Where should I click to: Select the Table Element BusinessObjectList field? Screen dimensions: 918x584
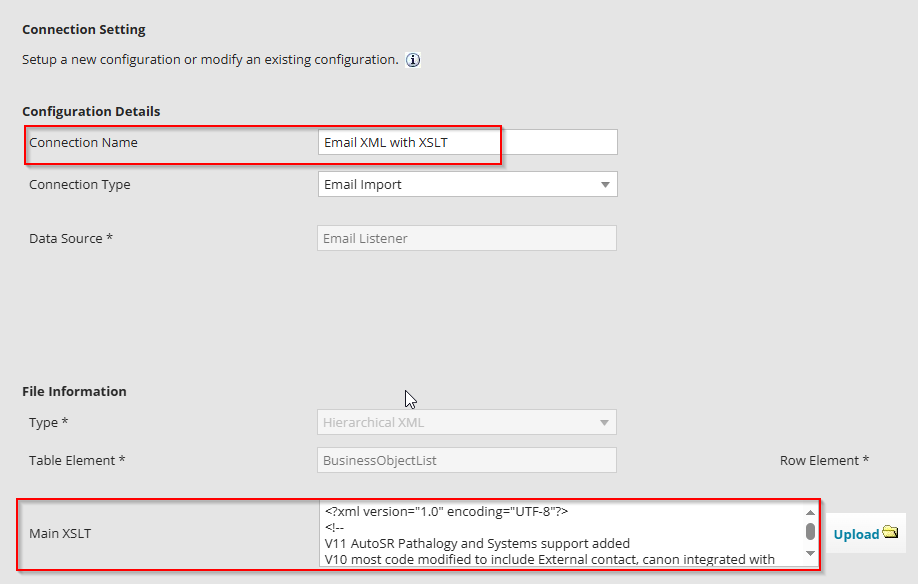467,460
